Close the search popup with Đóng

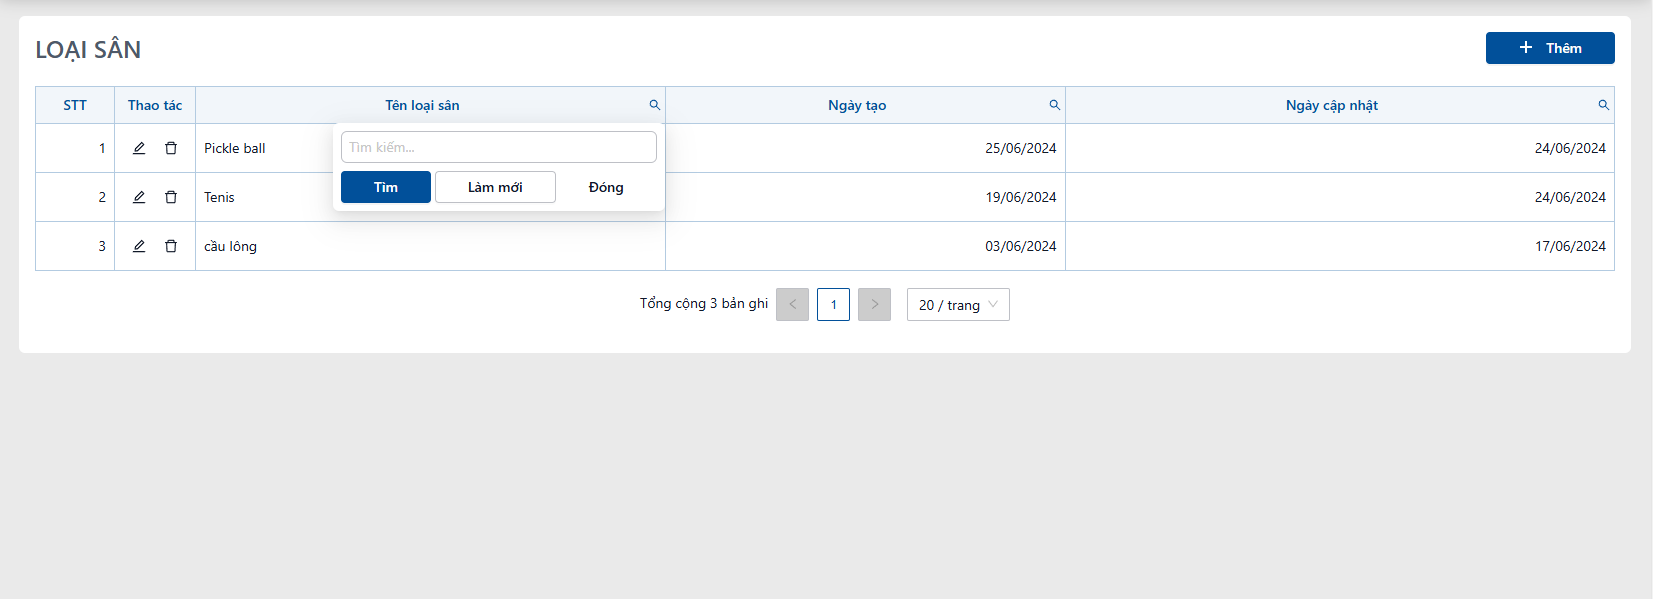(x=606, y=187)
